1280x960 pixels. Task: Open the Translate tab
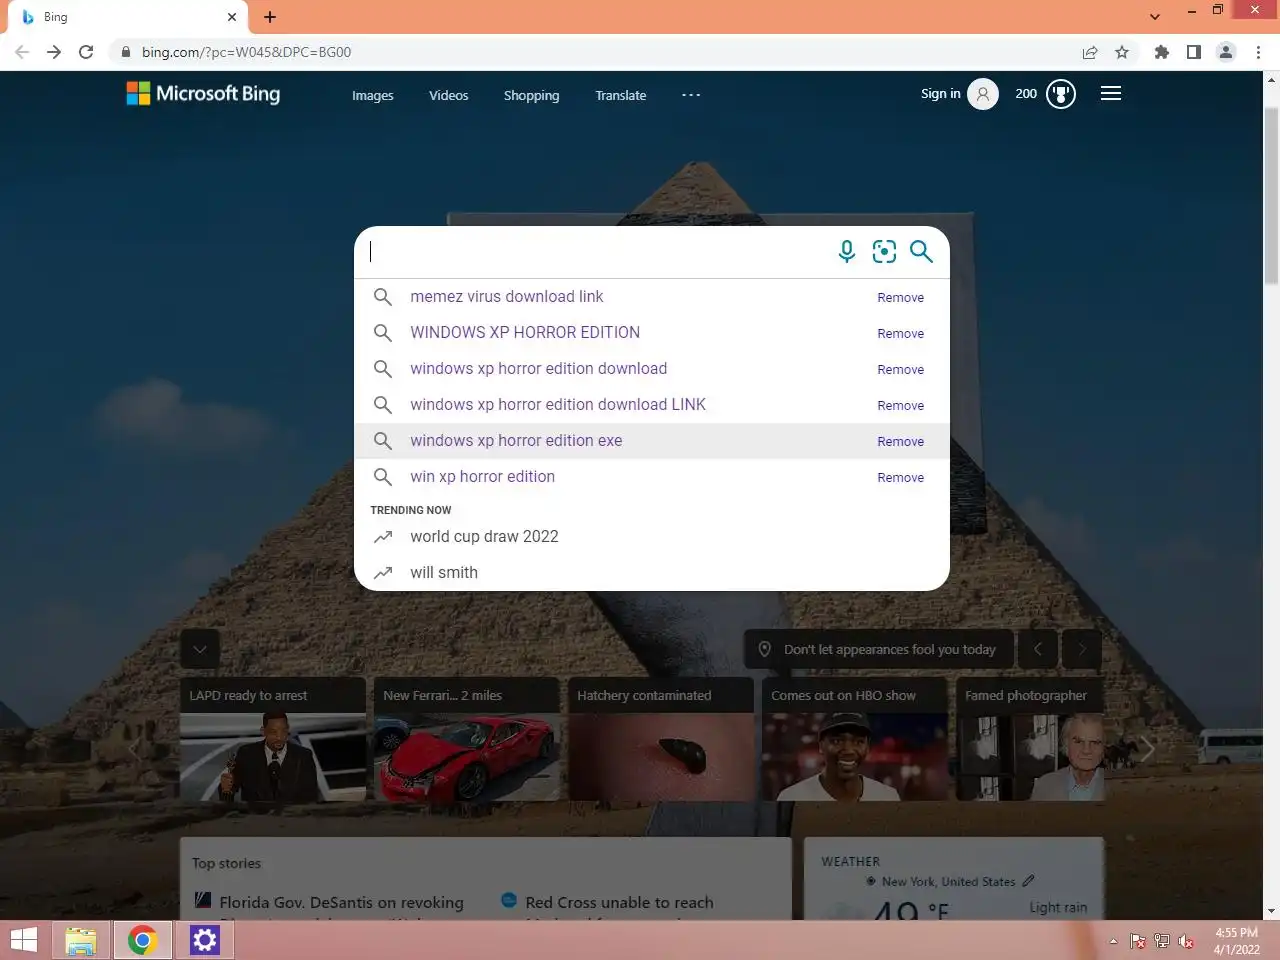(x=620, y=95)
